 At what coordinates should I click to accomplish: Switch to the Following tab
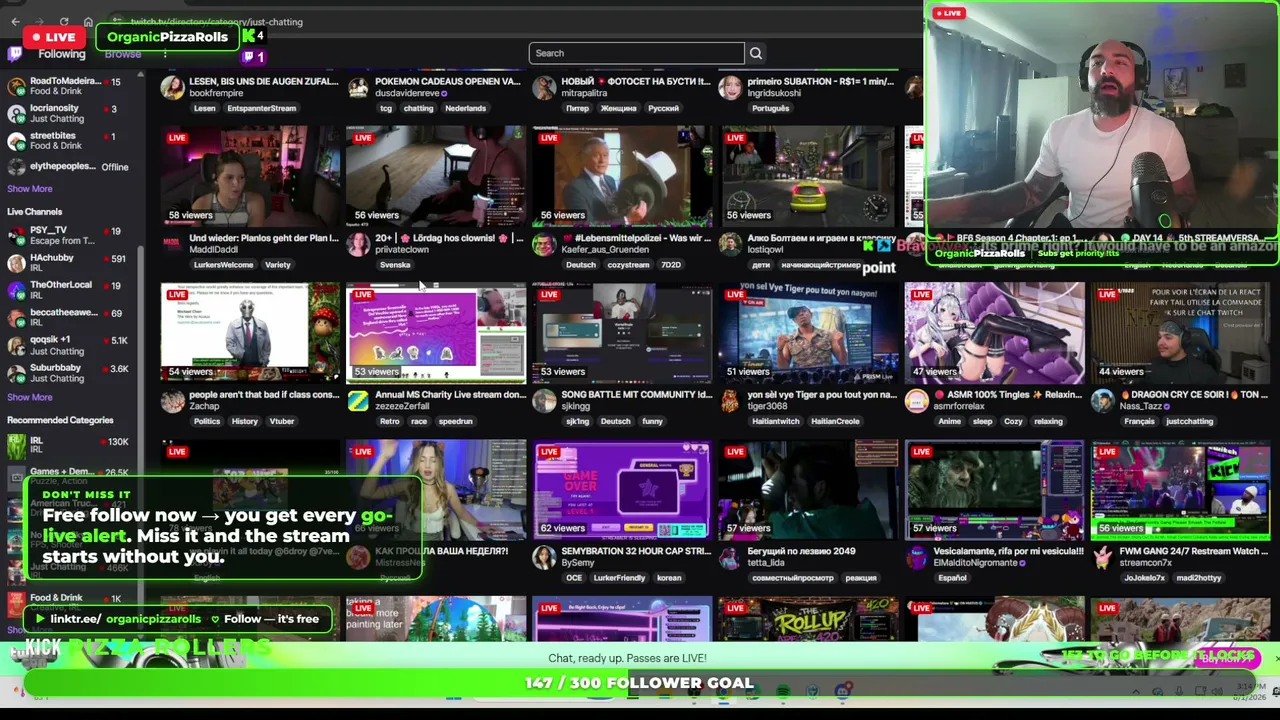click(x=62, y=54)
